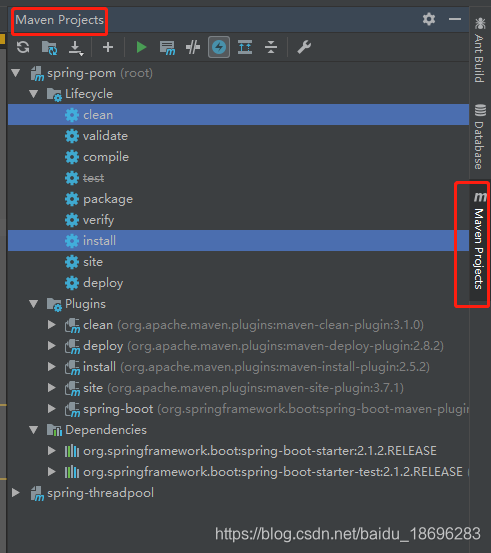Screen dimensions: 491x553
Task: Open the panel gear options menu
Action: [x=429, y=19]
